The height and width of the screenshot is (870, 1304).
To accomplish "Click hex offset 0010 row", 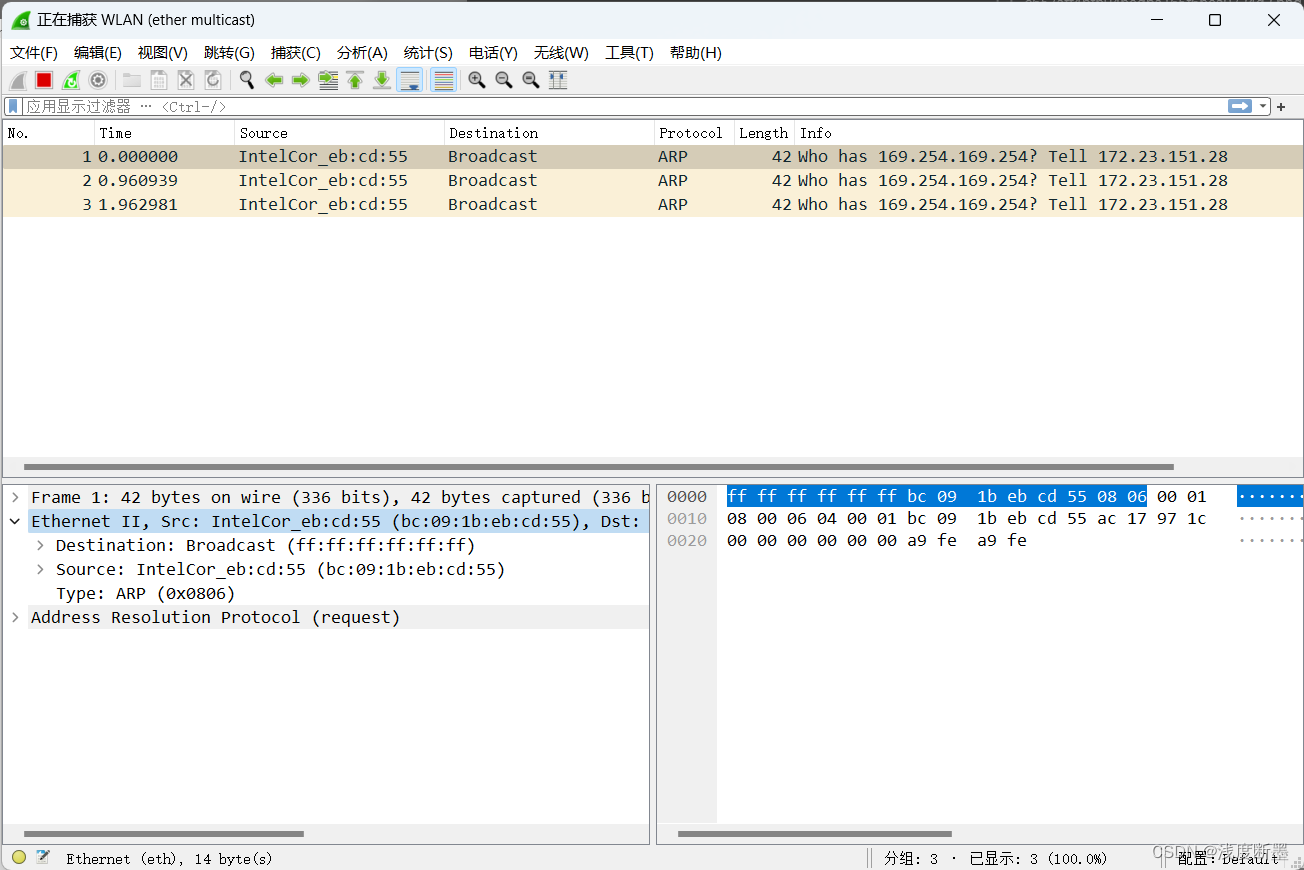I will point(687,519).
